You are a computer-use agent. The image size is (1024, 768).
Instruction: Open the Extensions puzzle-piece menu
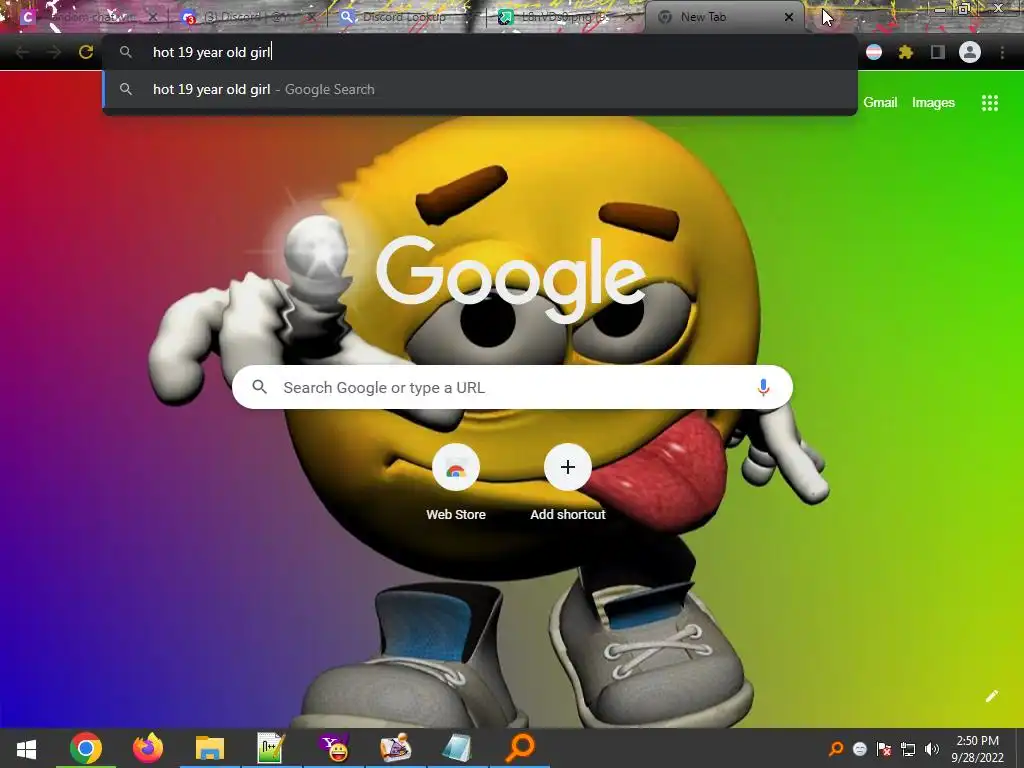pyautogui.click(x=906, y=52)
